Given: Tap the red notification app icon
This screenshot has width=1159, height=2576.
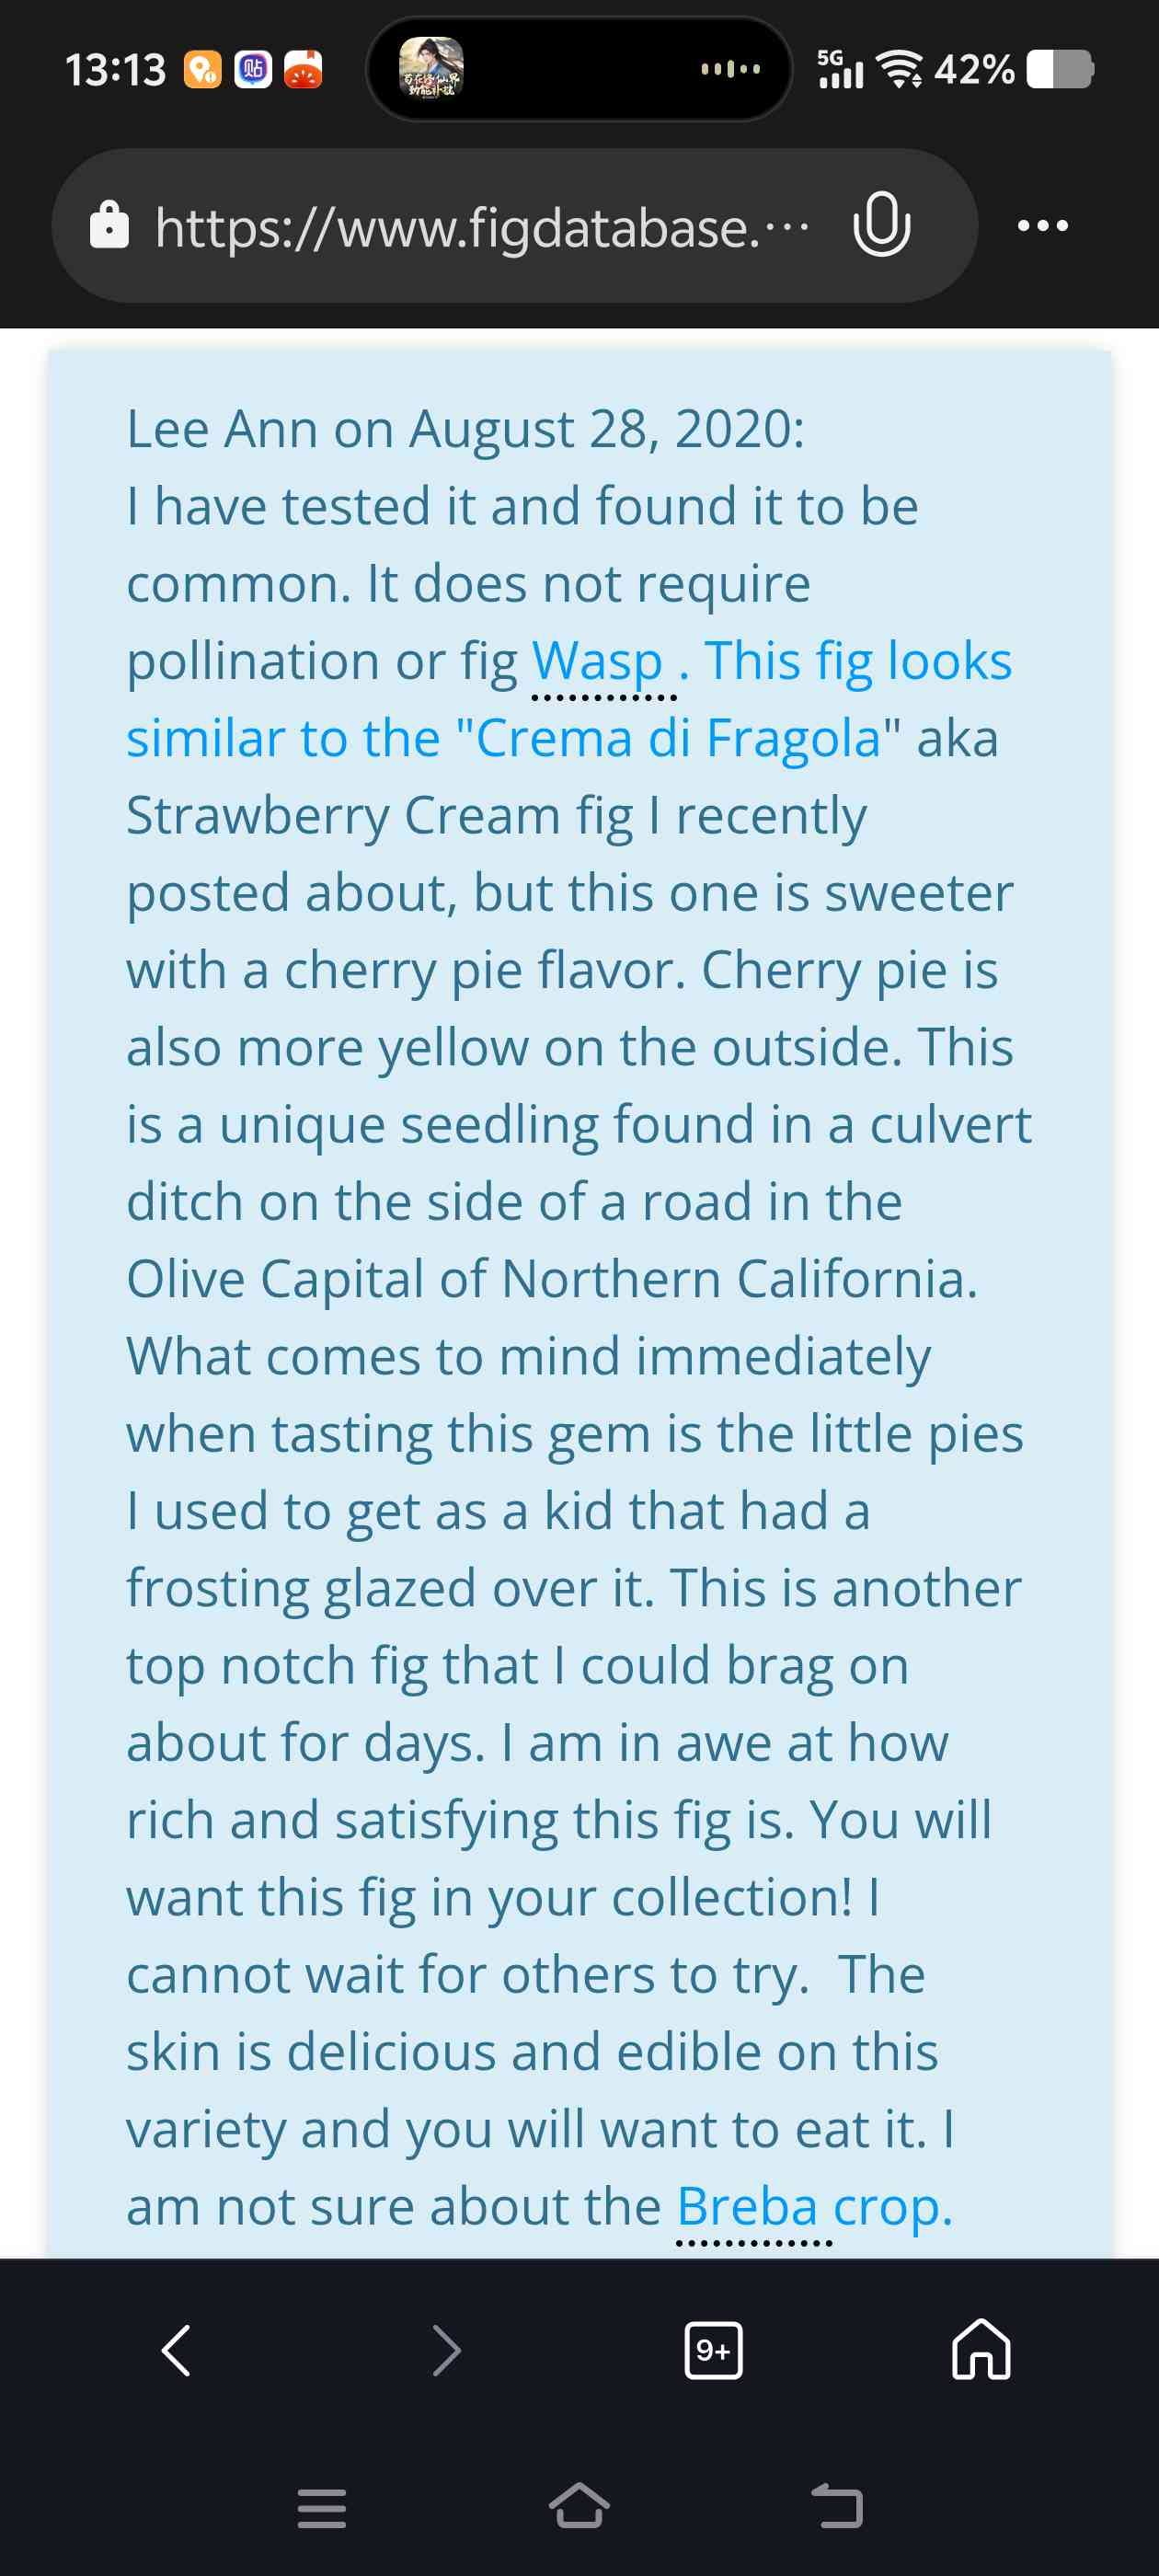Looking at the screenshot, I should [x=303, y=70].
